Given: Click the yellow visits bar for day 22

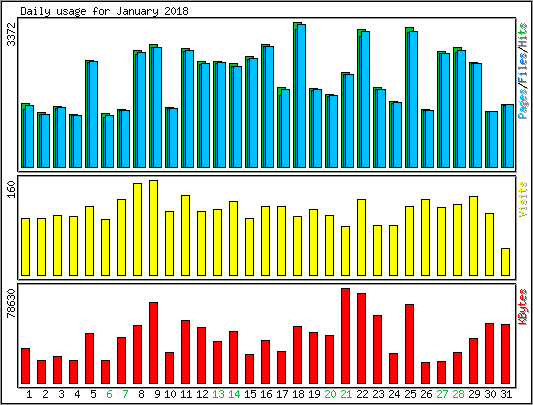Looking at the screenshot, I should pos(361,237).
